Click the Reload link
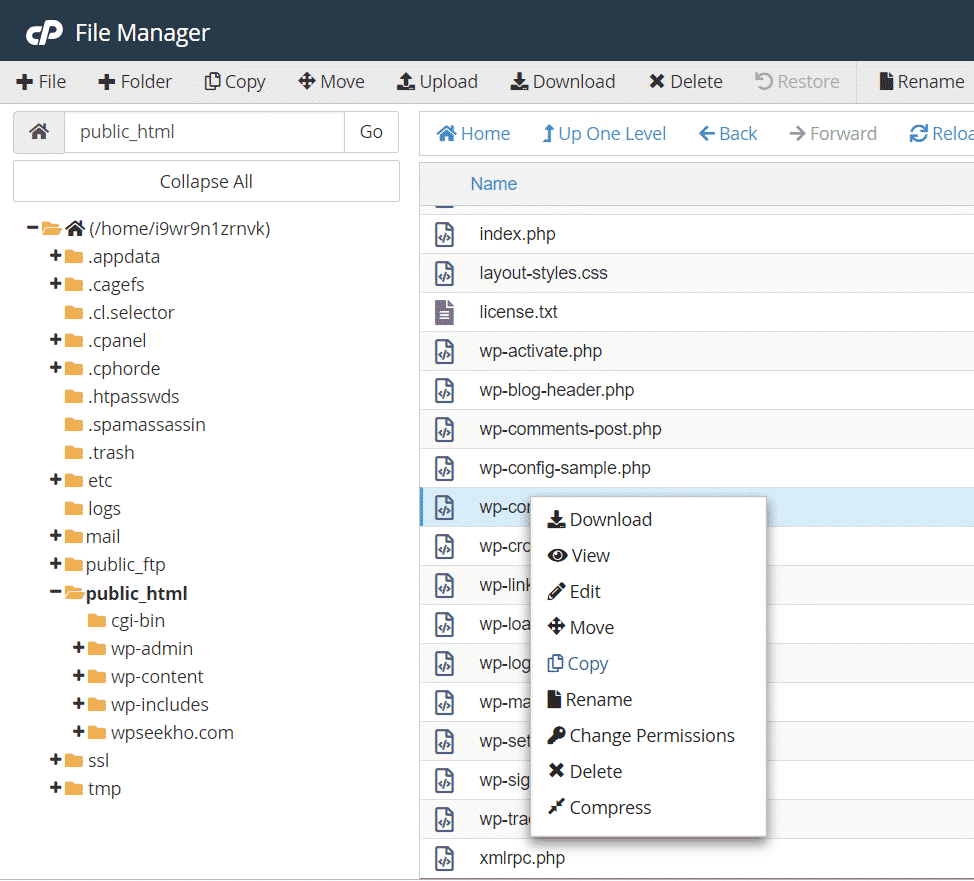974x881 pixels. 941,134
